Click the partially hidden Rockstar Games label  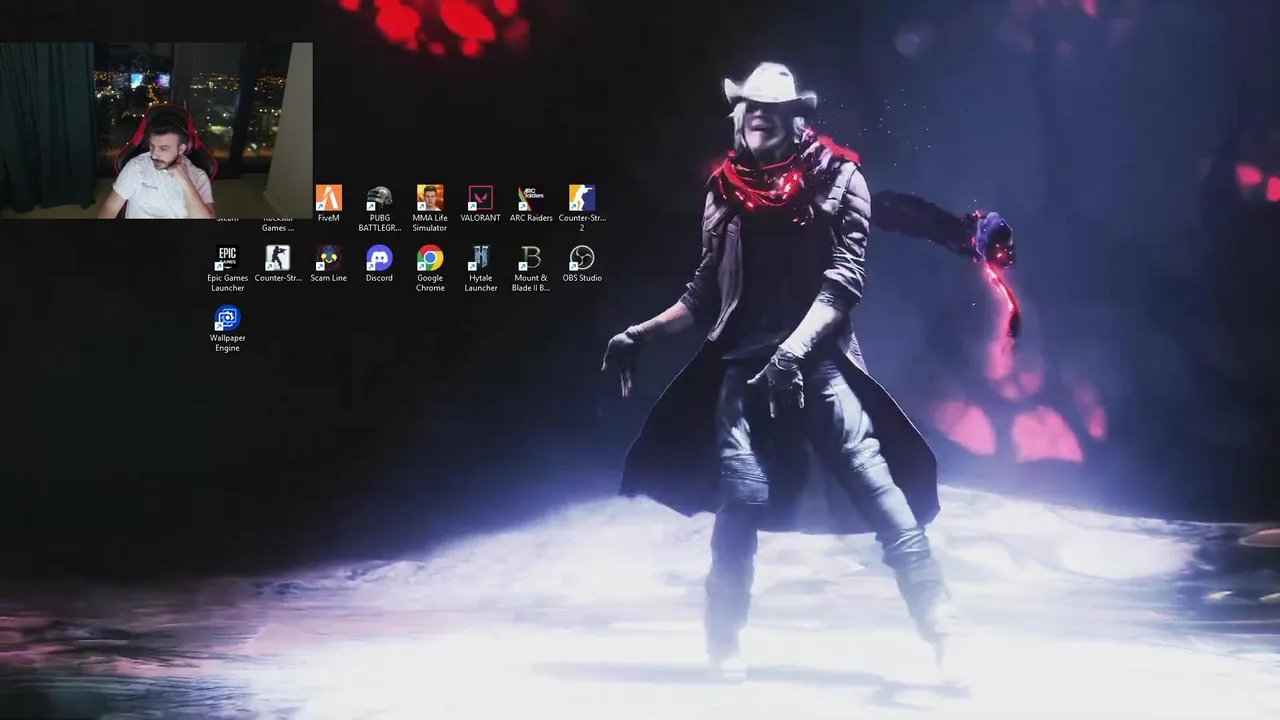coord(278,224)
